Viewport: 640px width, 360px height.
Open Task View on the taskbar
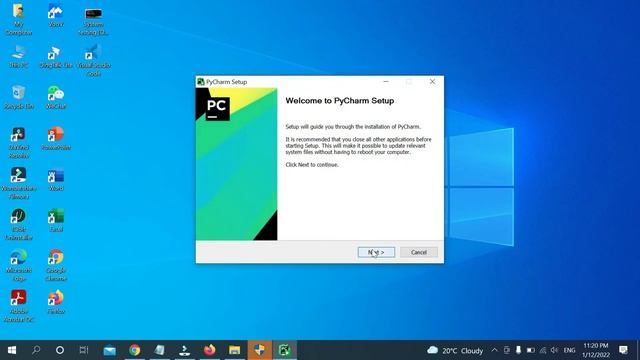point(84,350)
